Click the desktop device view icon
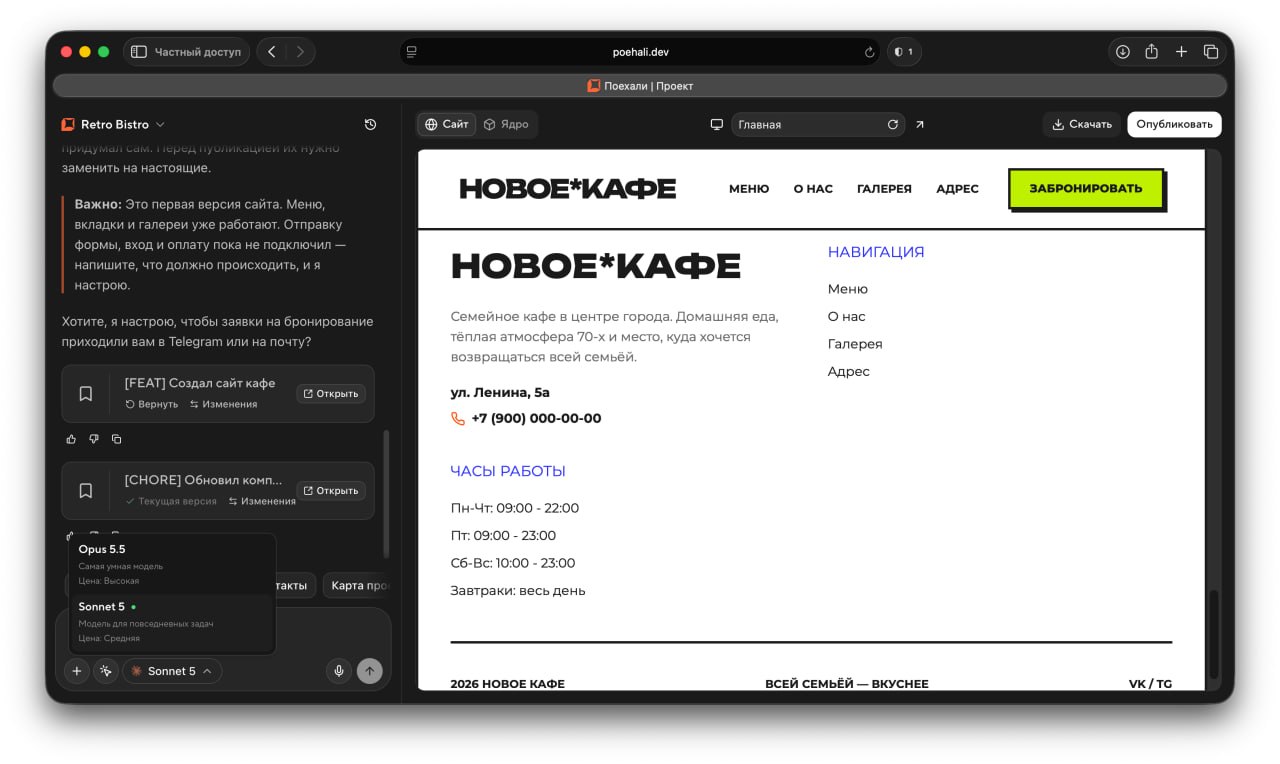Viewport: 1280px width, 764px height. tap(716, 125)
